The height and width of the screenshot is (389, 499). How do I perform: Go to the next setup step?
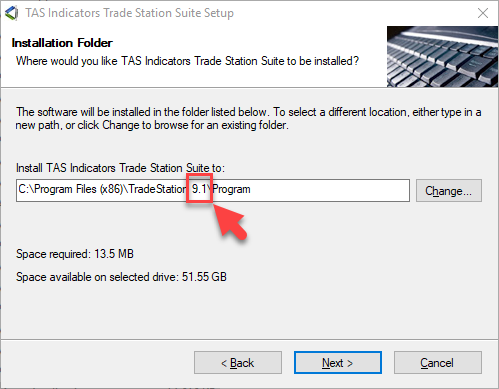click(338, 362)
